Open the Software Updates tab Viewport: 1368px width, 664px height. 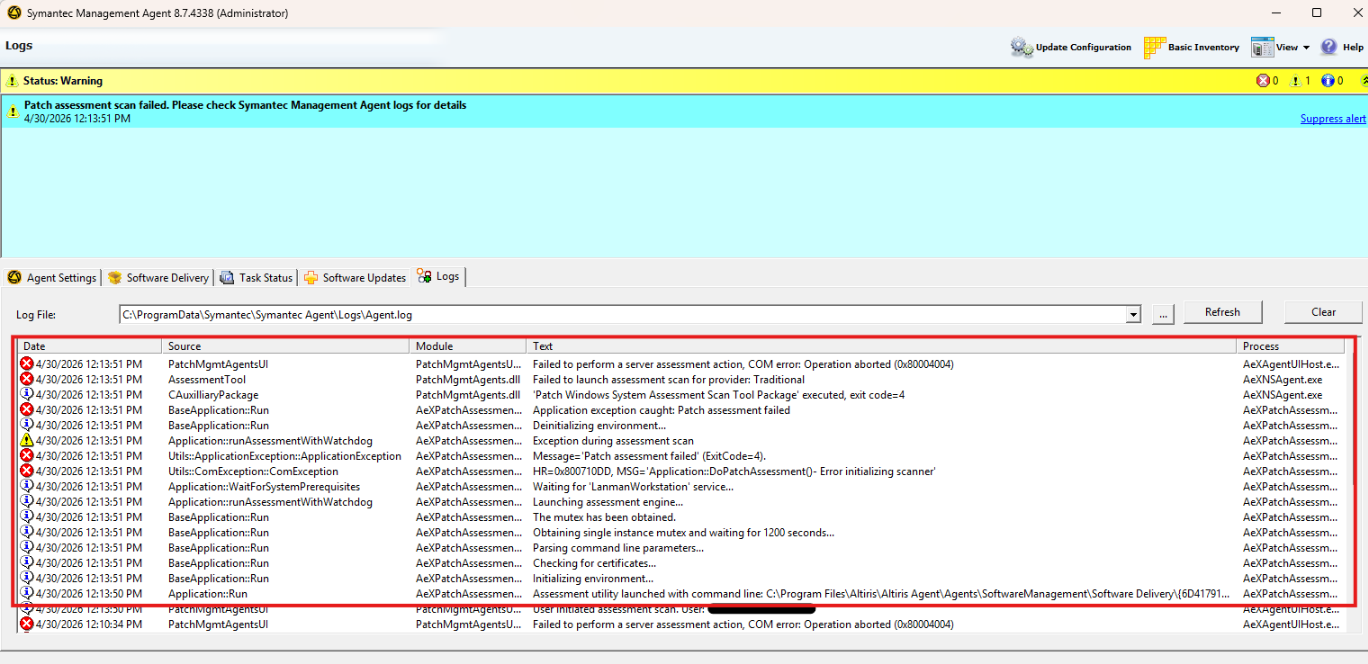point(355,278)
